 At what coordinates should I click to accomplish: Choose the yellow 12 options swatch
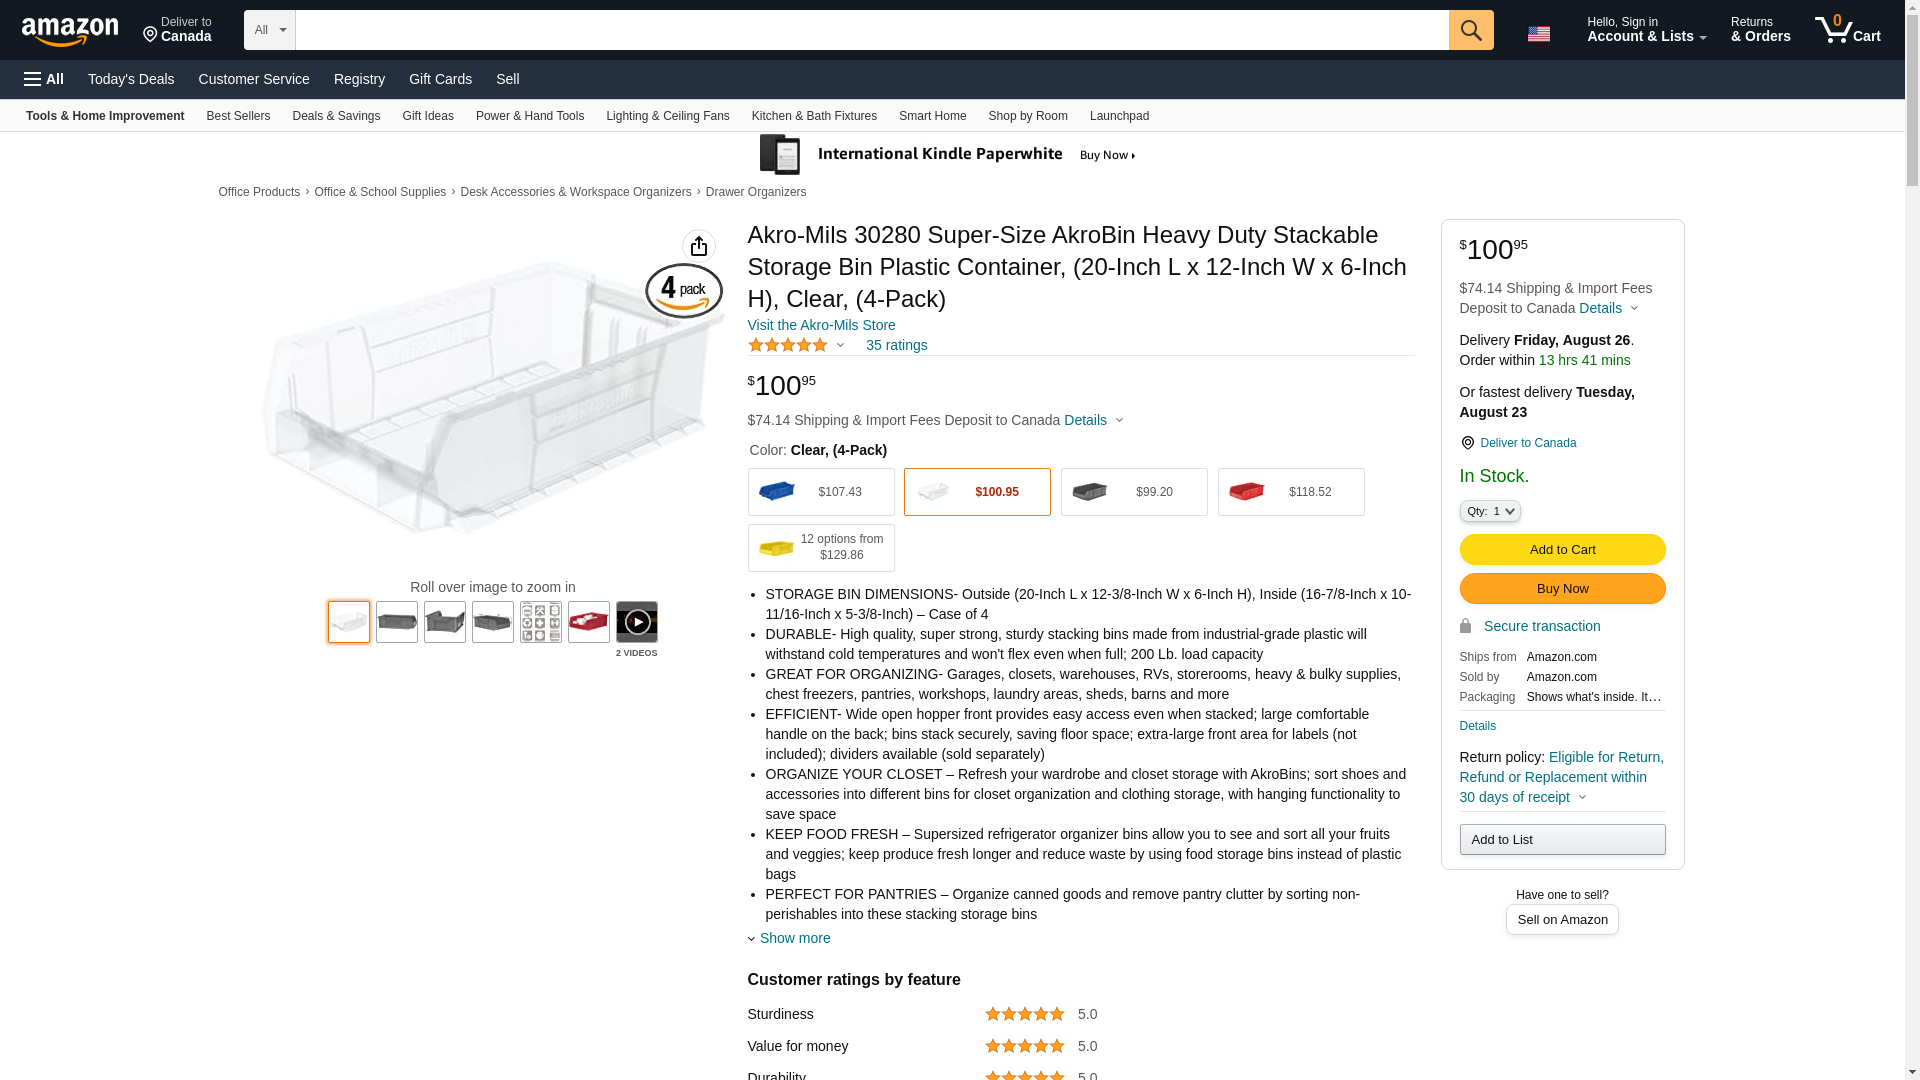click(x=820, y=548)
